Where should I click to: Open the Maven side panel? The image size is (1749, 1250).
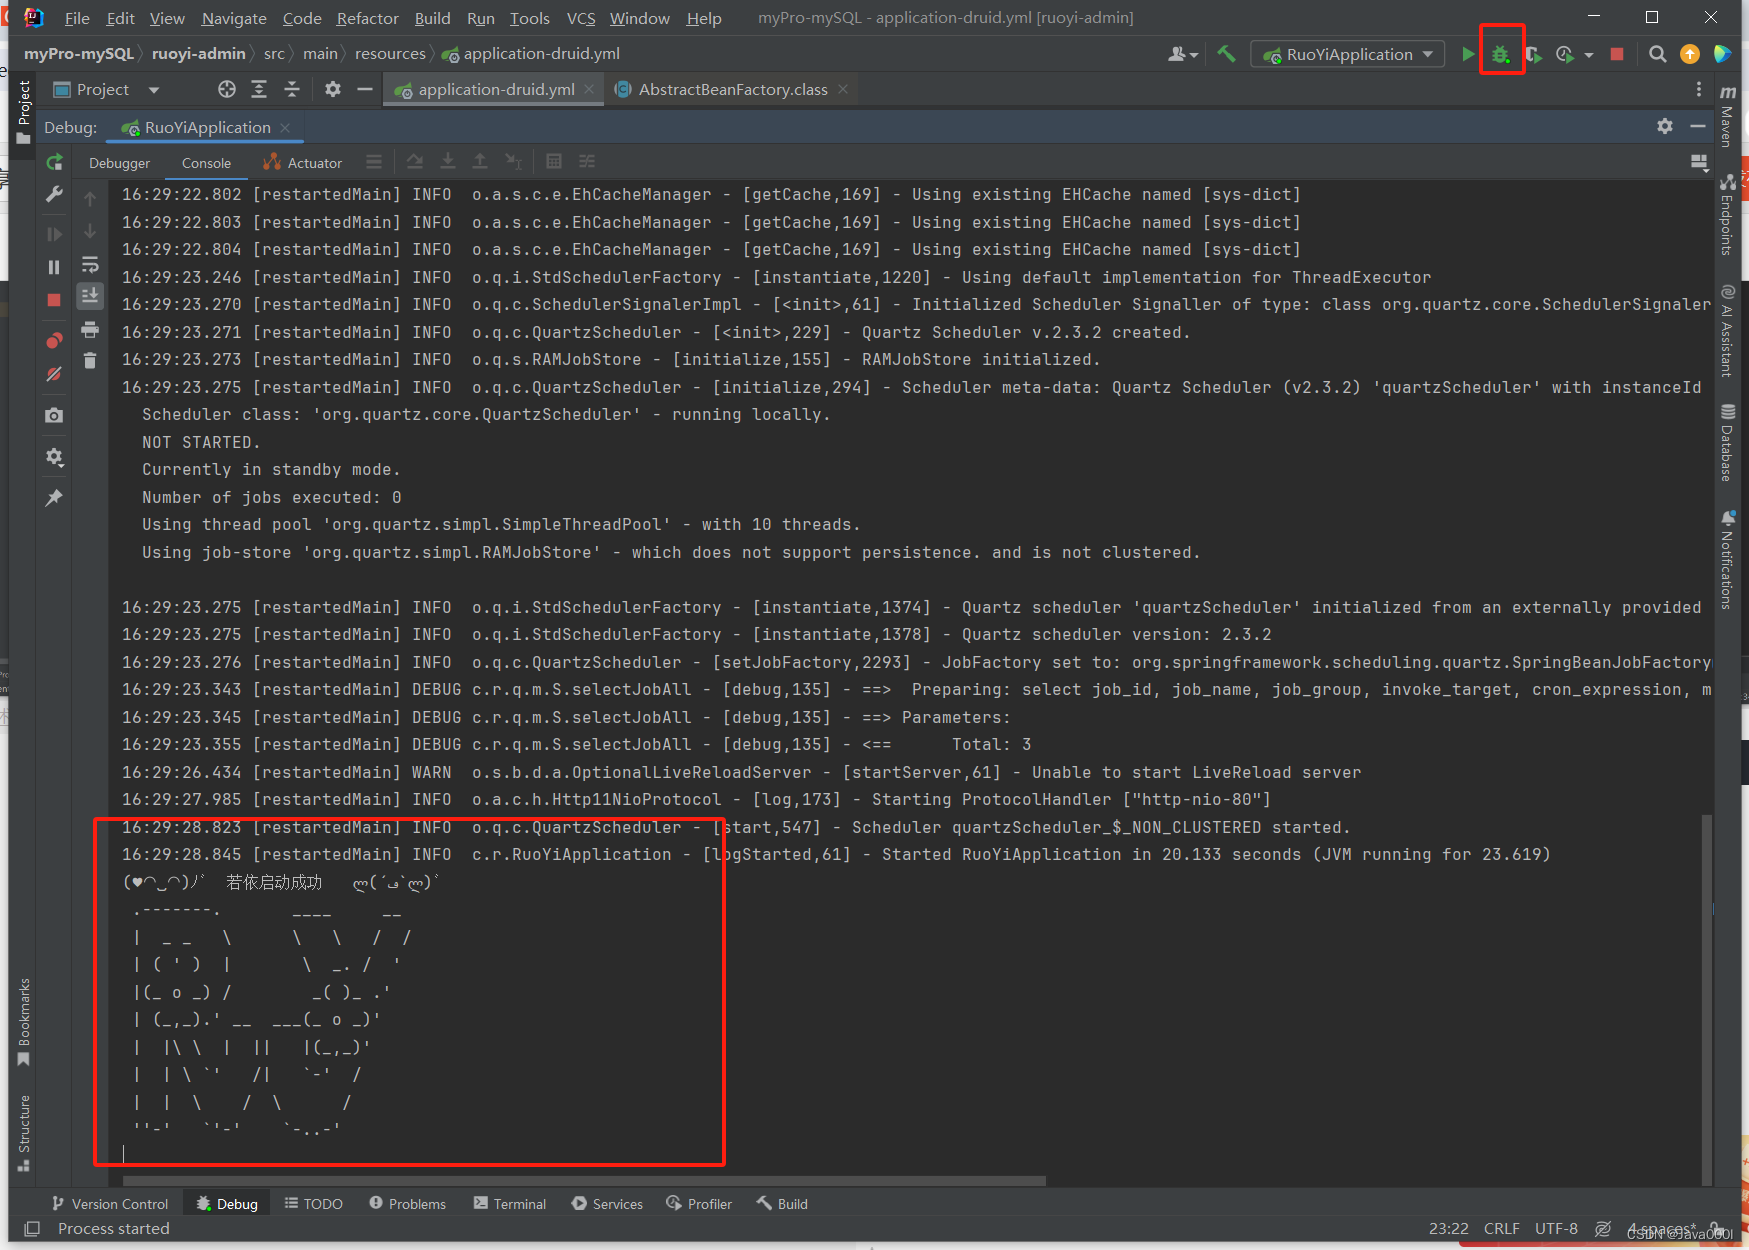point(1727,115)
